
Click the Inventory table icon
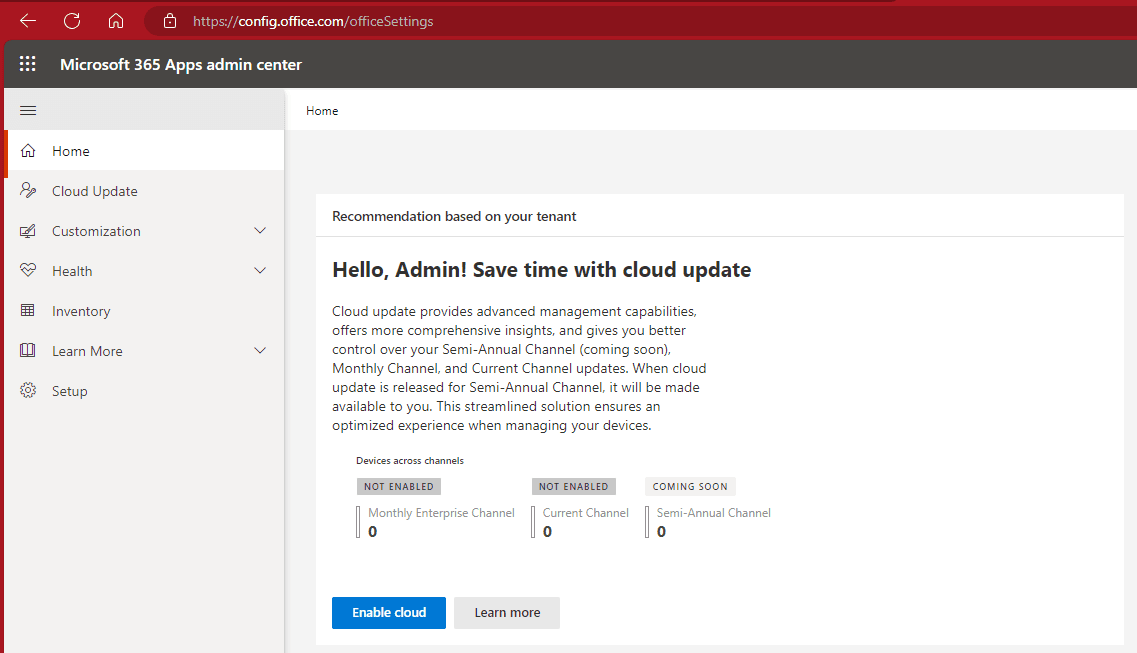pos(28,310)
